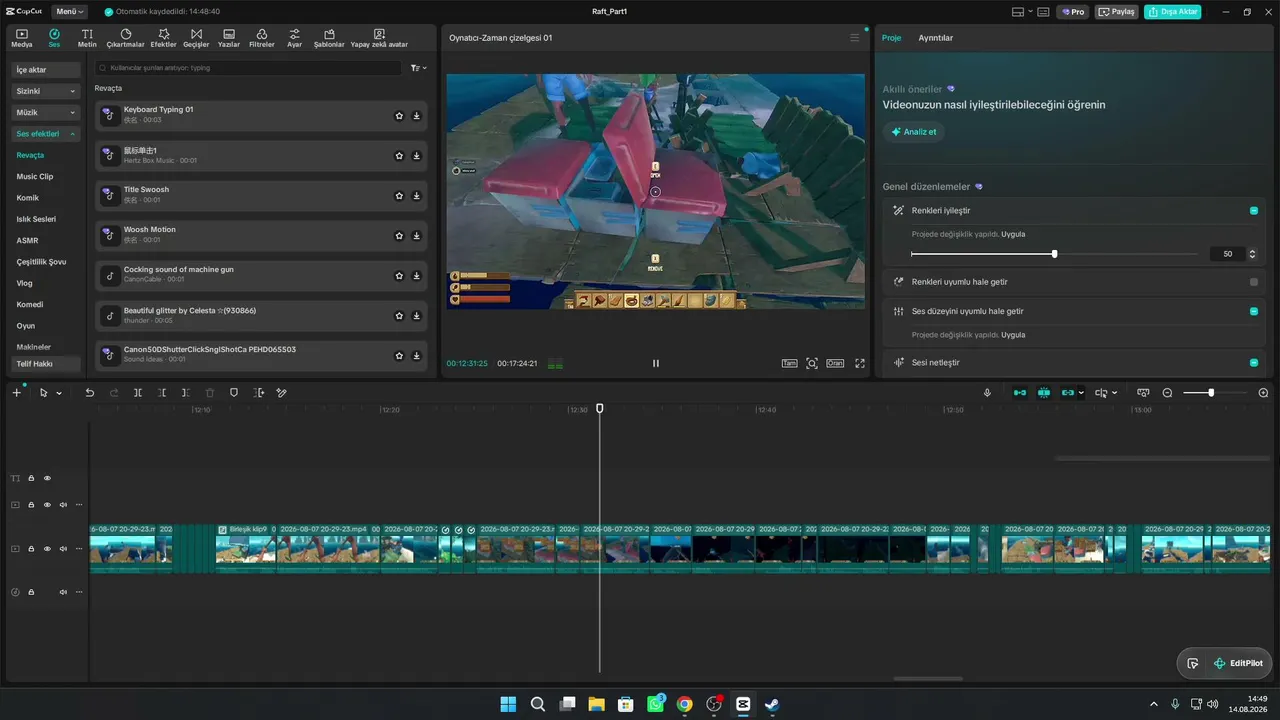Click the İçe aktar import button
The width and height of the screenshot is (1280, 720).
[46, 70]
